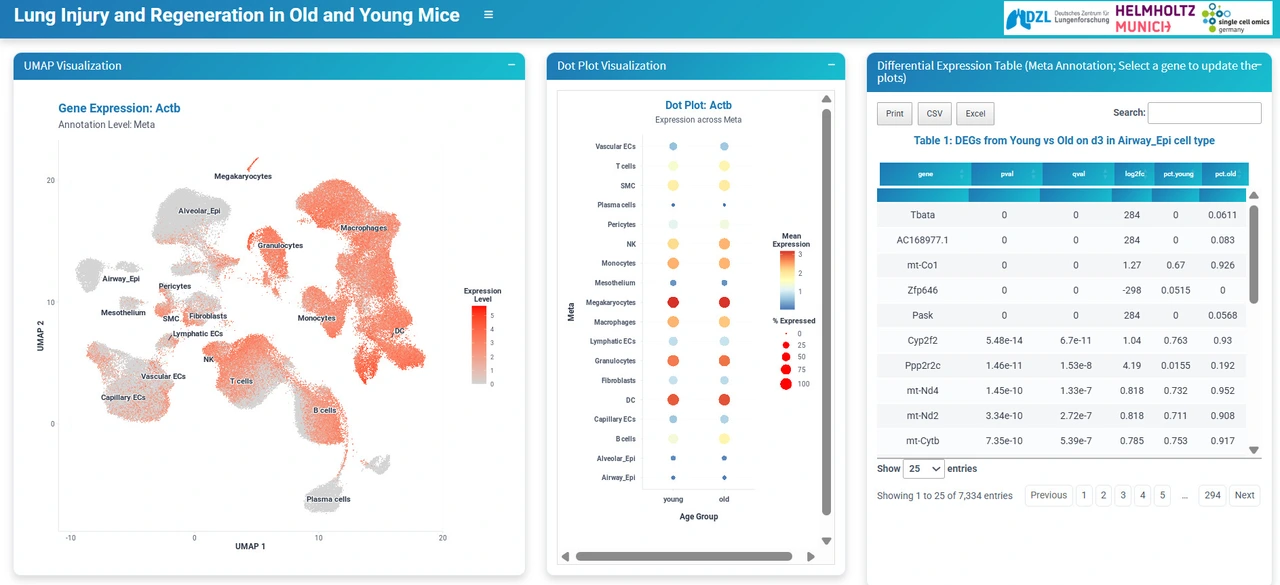Collapse the UMAP Visualization panel
This screenshot has width=1280, height=585.
click(511, 65)
